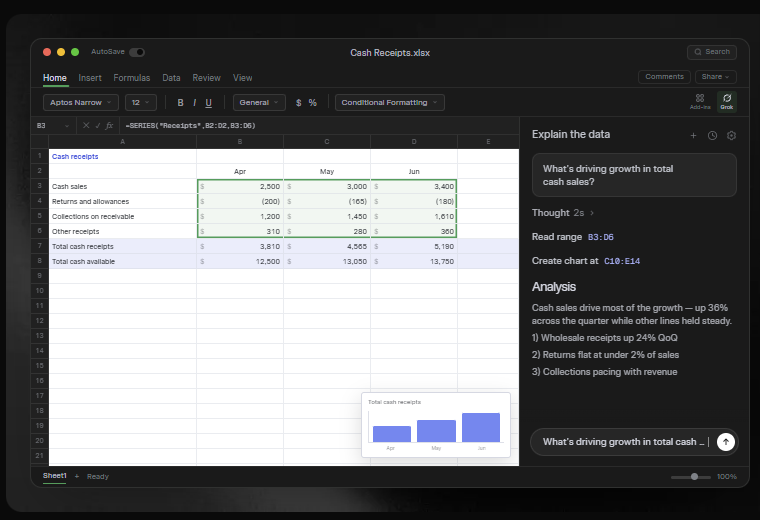The image size is (760, 520).
Task: Apply italic formatting
Action: point(194,103)
